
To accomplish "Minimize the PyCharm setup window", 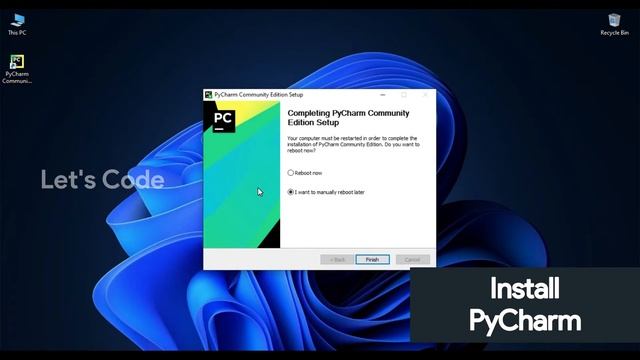I will point(382,95).
